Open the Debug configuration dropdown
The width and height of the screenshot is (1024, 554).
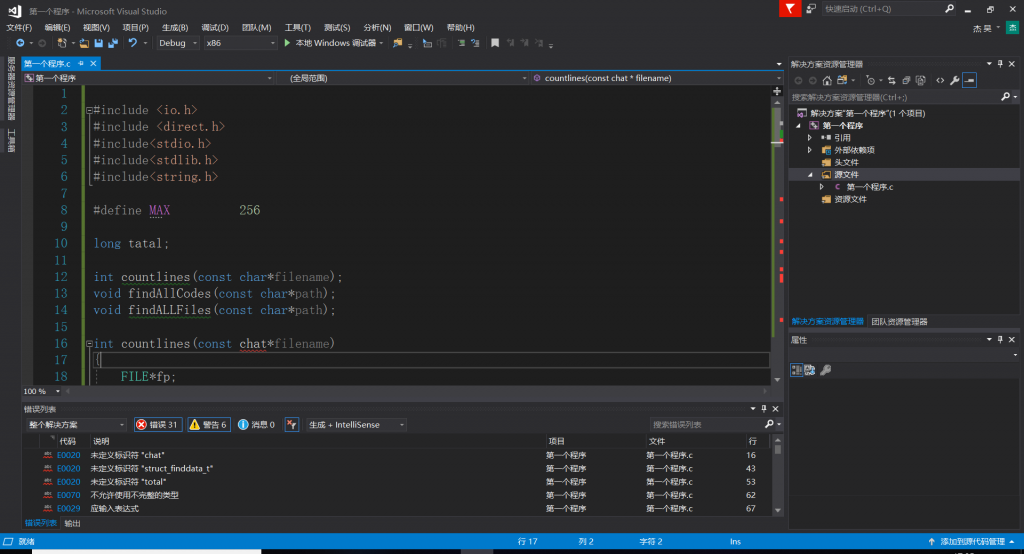point(178,43)
